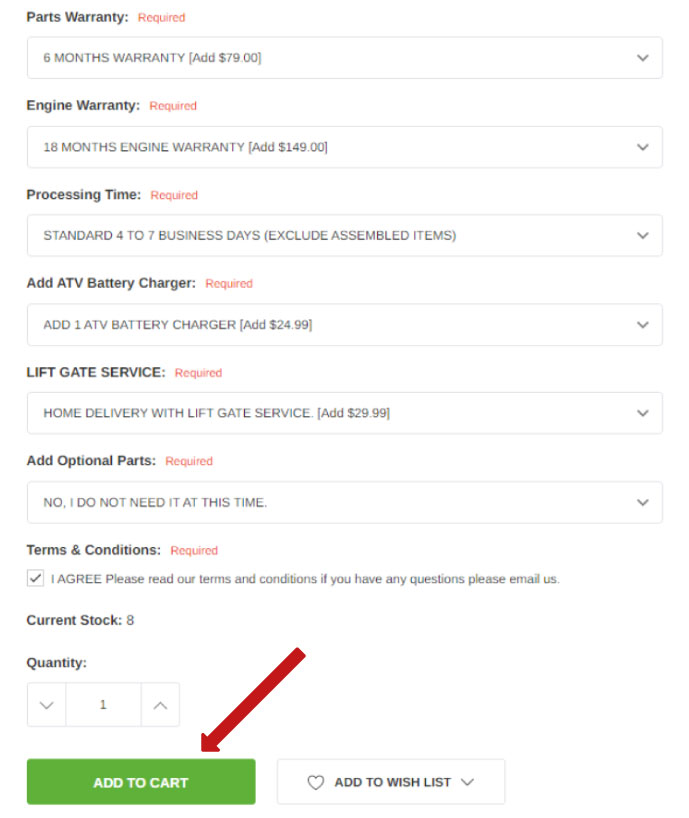Click the heart icon on wish list button
This screenshot has height=818, width=689.
coord(315,783)
